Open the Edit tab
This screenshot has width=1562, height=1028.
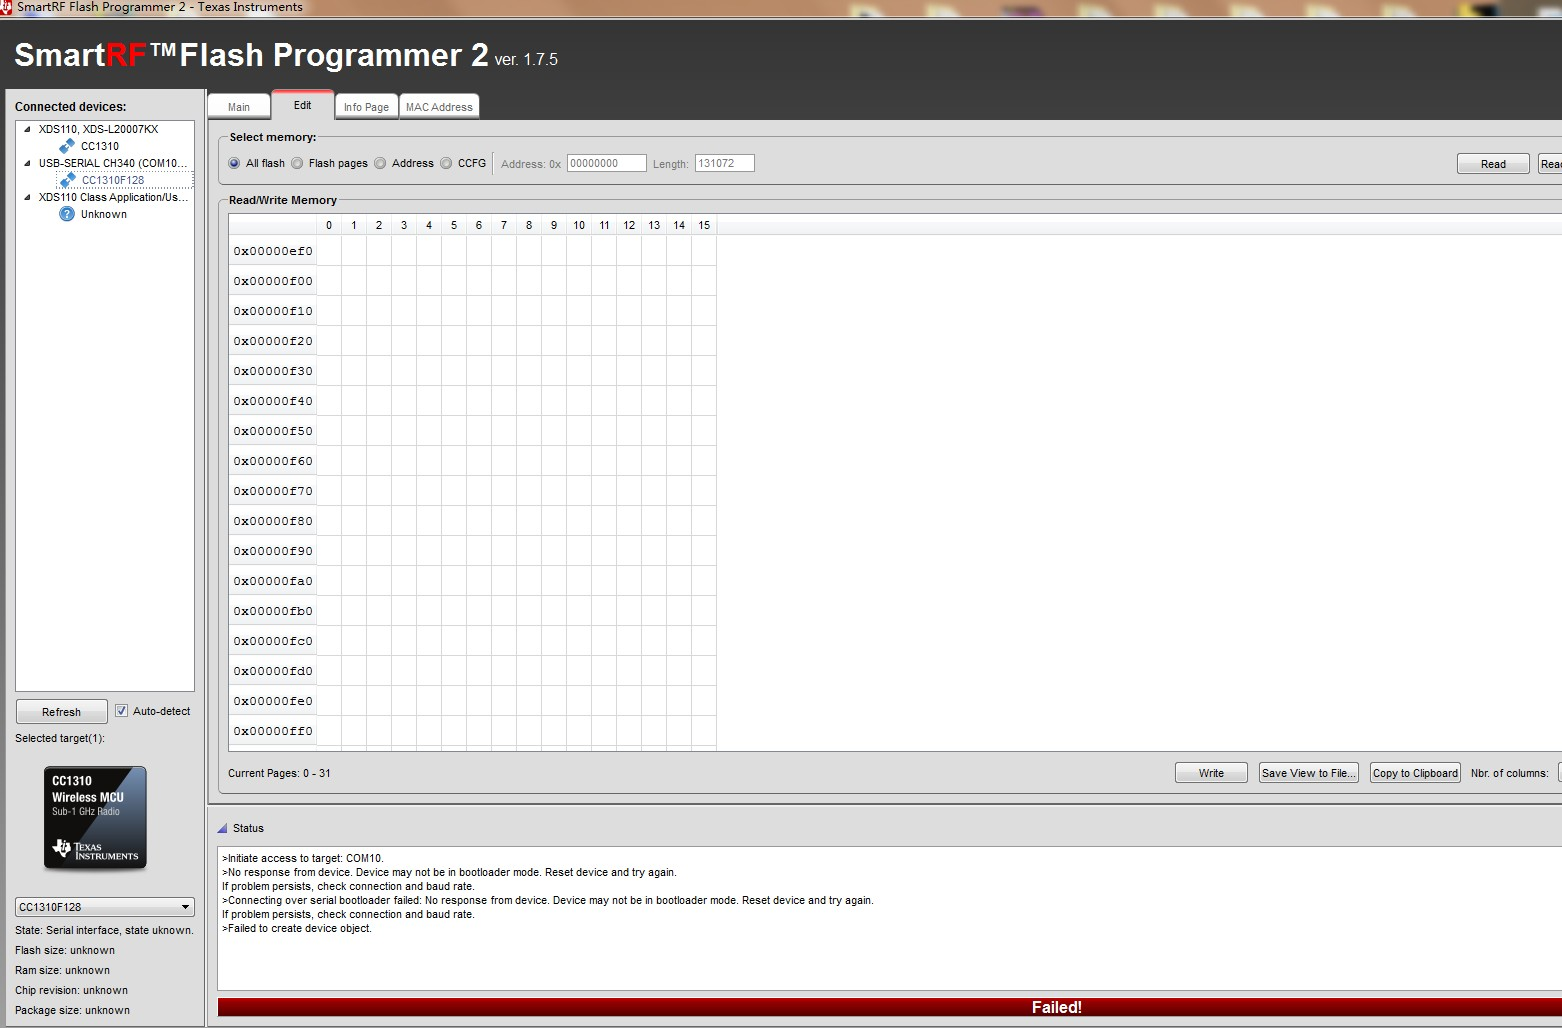(x=302, y=105)
